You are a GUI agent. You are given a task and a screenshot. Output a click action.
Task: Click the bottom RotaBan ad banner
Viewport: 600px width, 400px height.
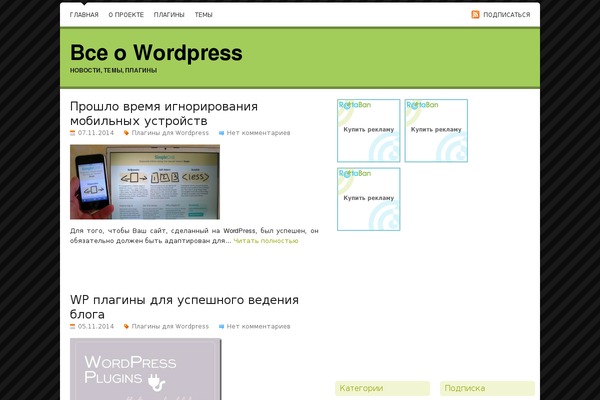pyautogui.click(x=368, y=199)
